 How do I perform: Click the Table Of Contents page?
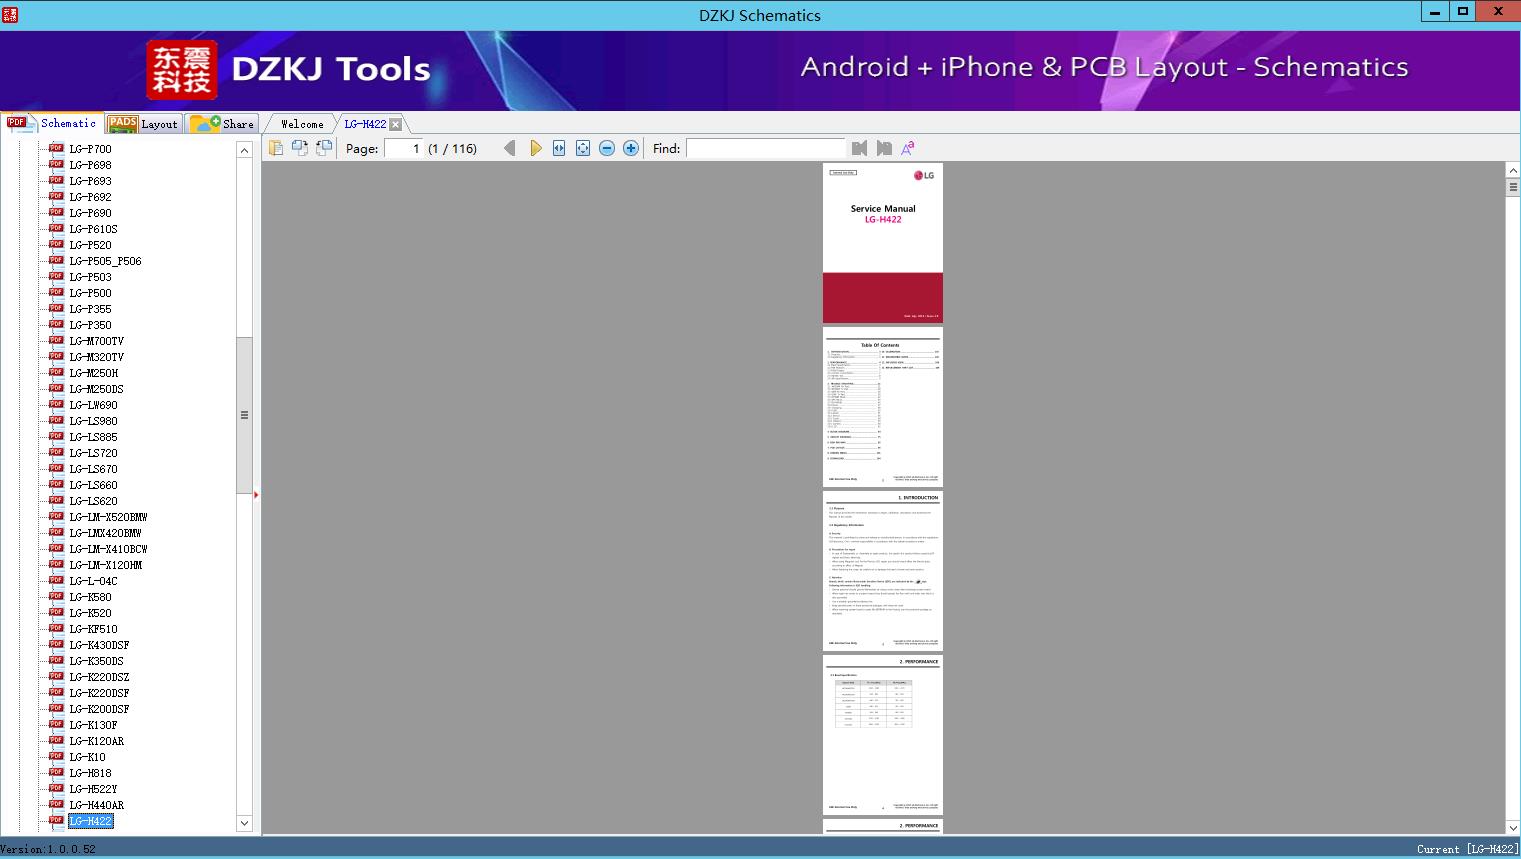pos(883,407)
